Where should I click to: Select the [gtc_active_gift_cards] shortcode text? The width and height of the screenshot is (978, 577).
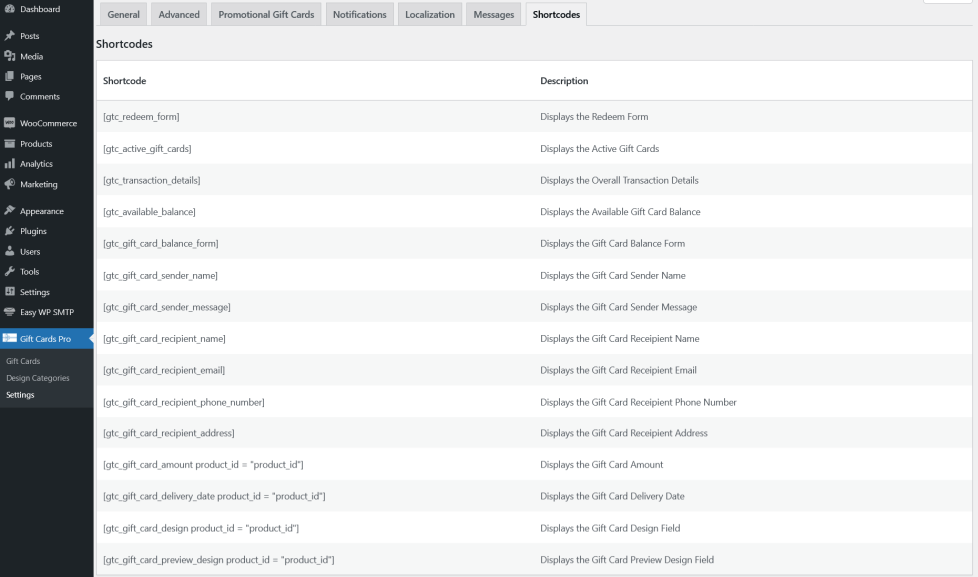coord(147,148)
